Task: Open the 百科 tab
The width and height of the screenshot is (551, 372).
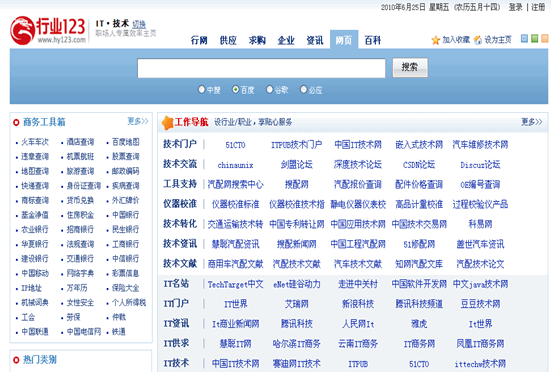Action: 373,40
